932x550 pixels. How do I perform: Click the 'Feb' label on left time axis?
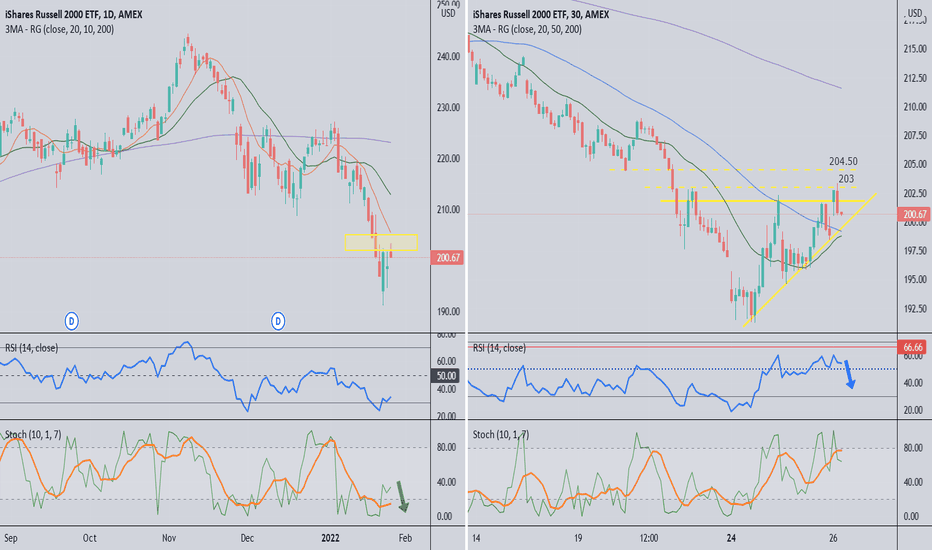pos(405,538)
